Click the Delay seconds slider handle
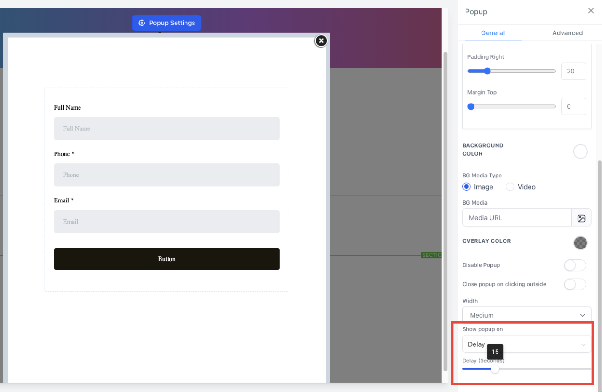Screen dimensions: 602x392 (x=495, y=369)
